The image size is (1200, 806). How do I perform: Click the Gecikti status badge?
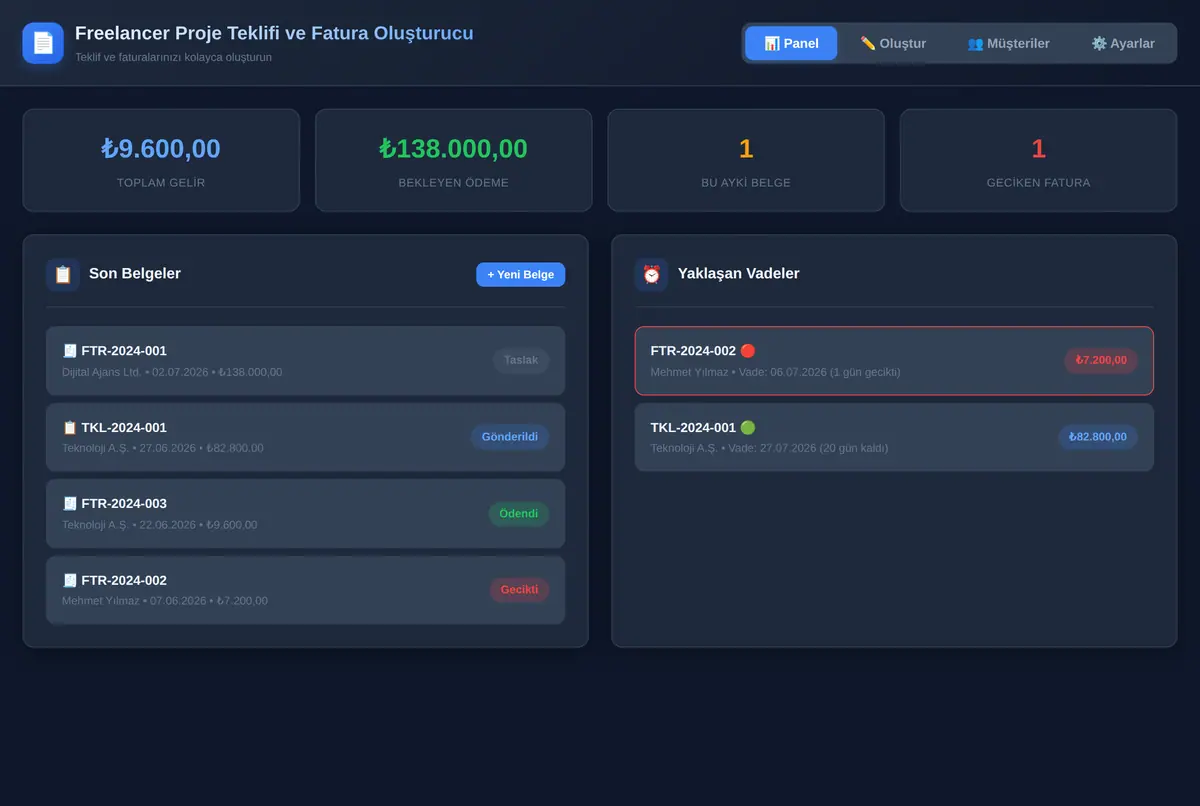click(x=519, y=590)
